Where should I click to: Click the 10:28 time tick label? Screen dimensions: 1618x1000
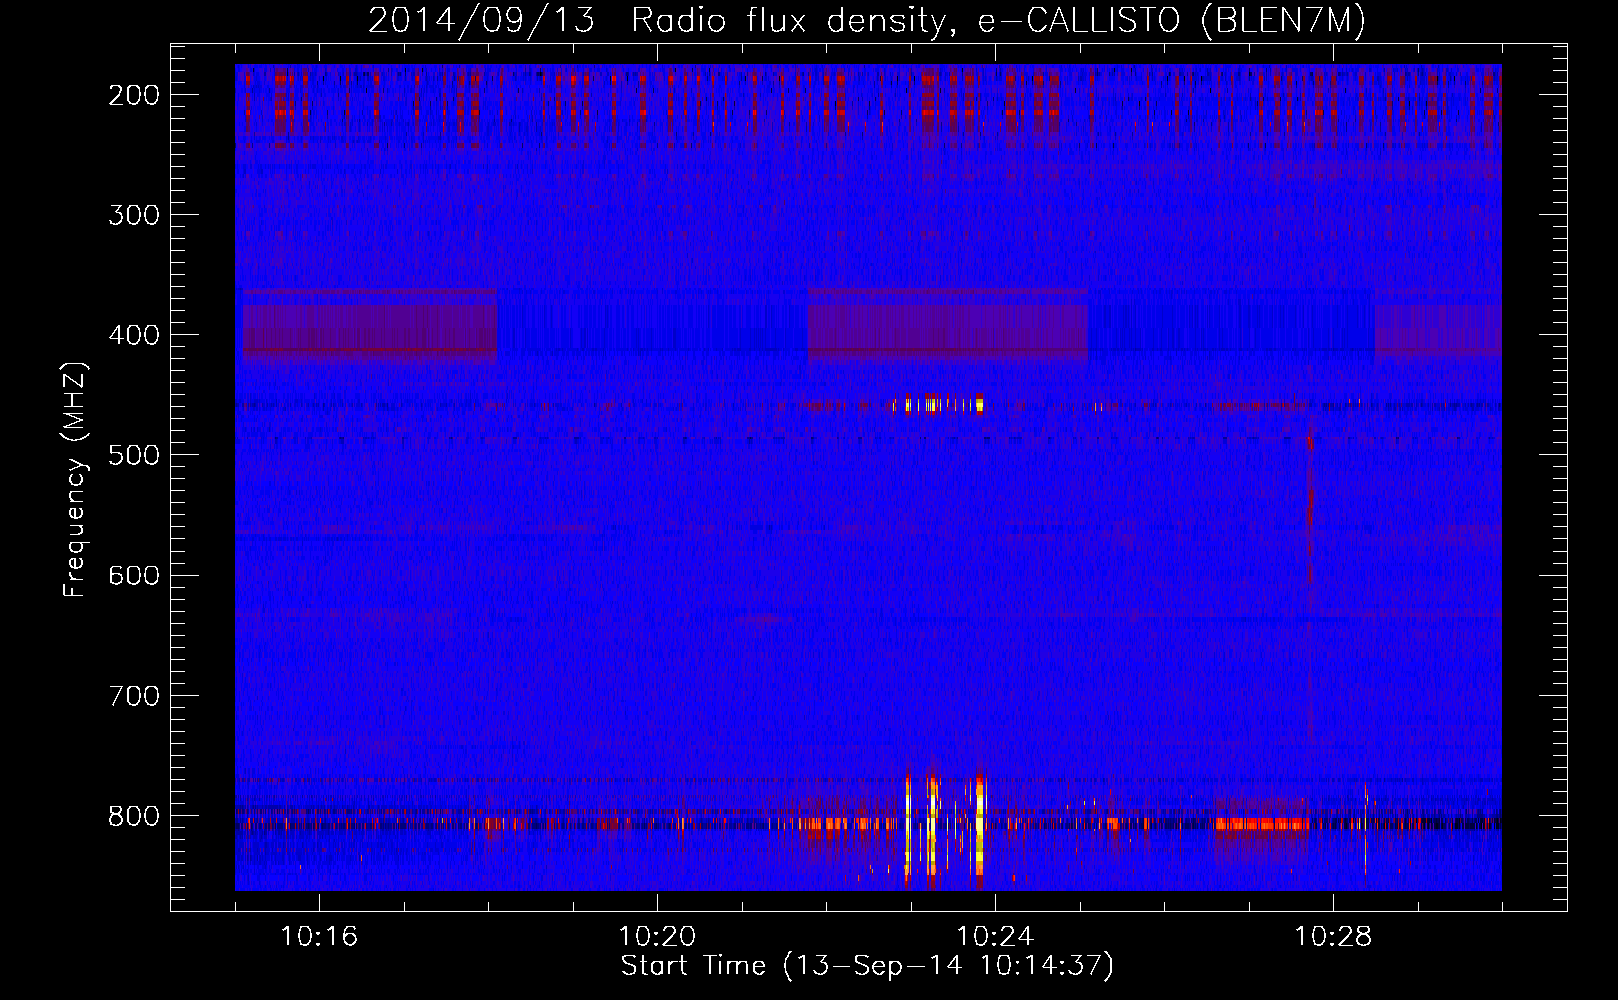pyautogui.click(x=1333, y=937)
